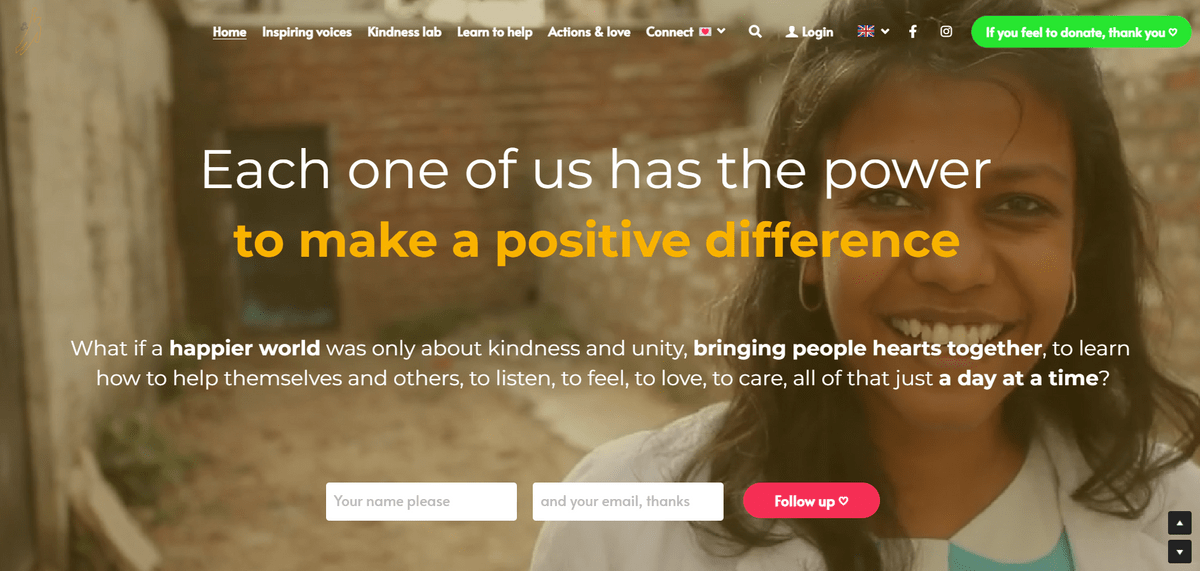Click the scroll-up arrow button

coord(1179,522)
